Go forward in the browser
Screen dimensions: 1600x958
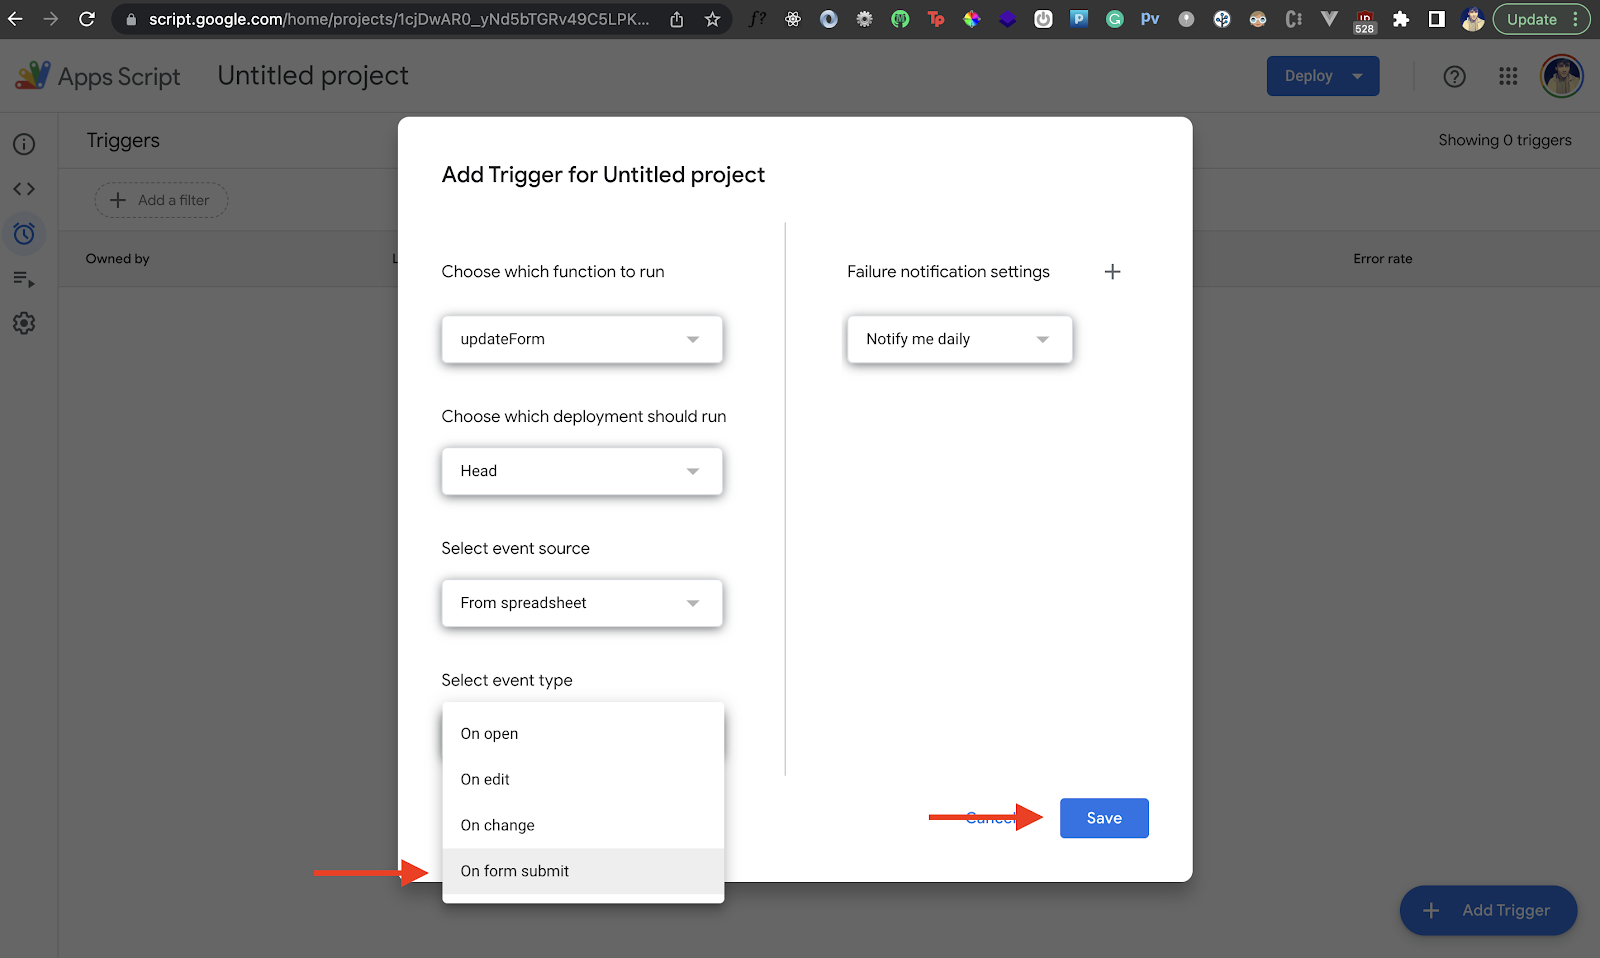pyautogui.click(x=51, y=19)
